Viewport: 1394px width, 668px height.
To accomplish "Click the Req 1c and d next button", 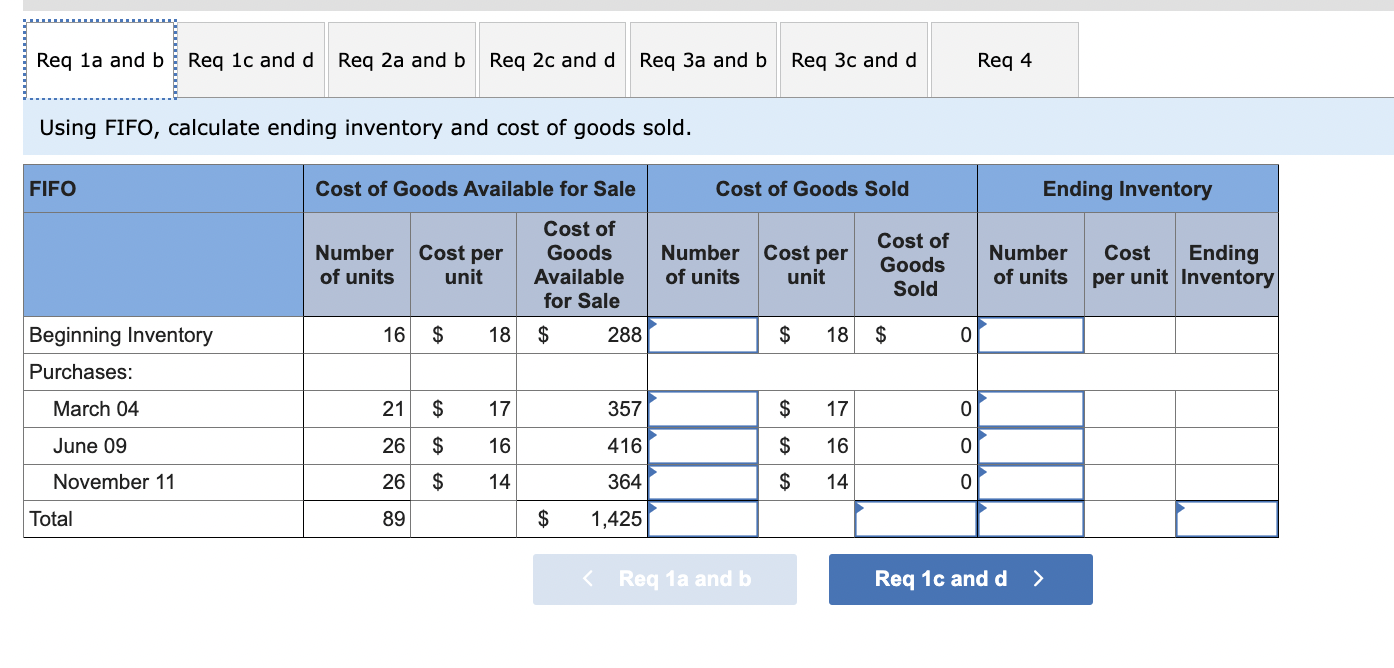I will tap(960, 579).
